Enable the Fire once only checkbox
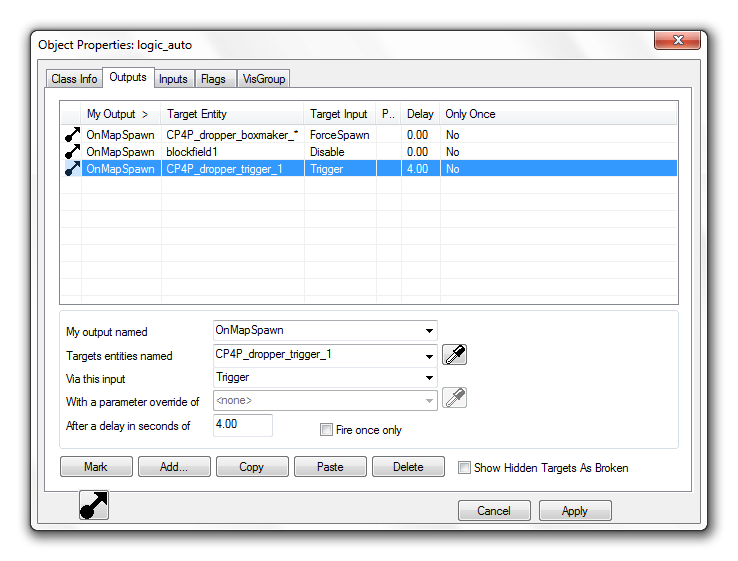Viewport: 738px width, 561px height. pyautogui.click(x=326, y=430)
